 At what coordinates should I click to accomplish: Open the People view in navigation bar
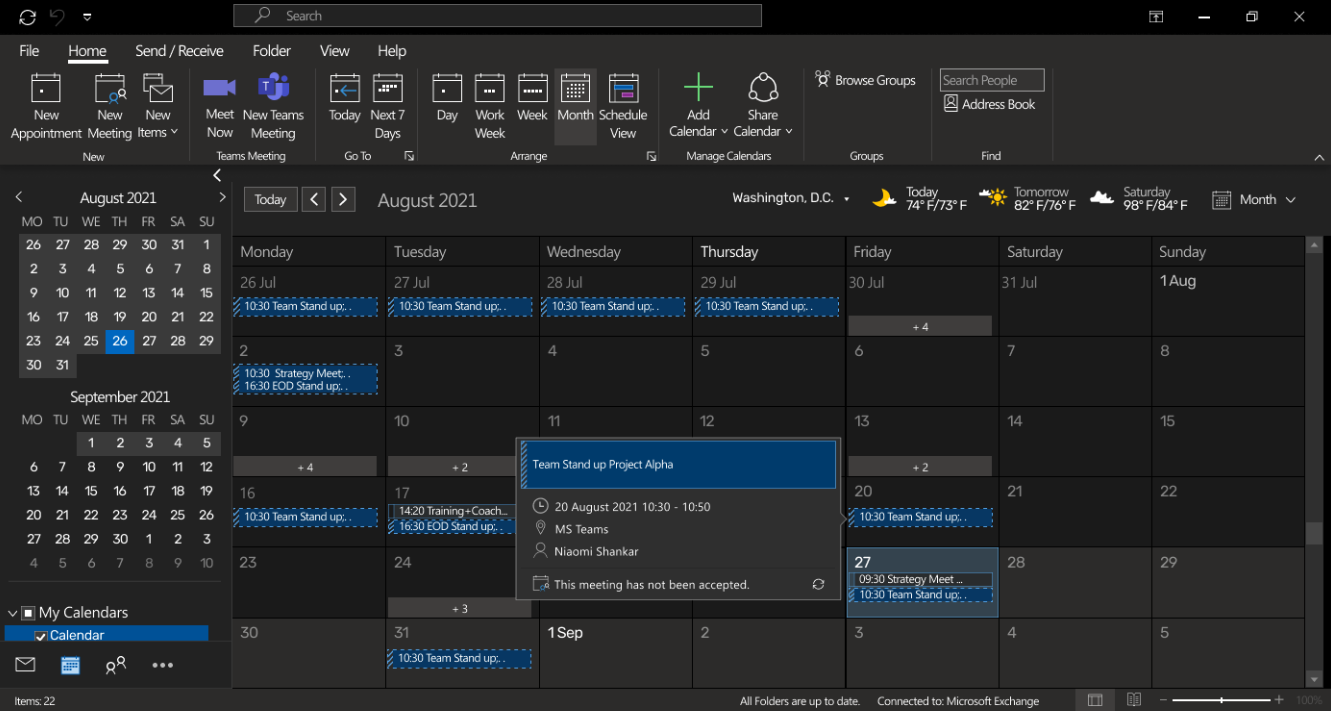[x=116, y=665]
